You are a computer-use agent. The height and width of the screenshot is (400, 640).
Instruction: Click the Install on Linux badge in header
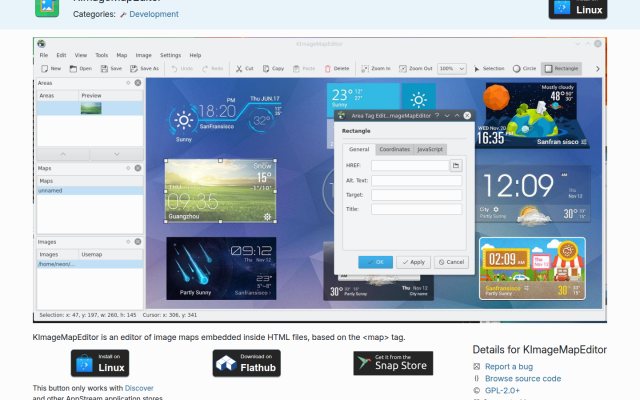point(578,8)
